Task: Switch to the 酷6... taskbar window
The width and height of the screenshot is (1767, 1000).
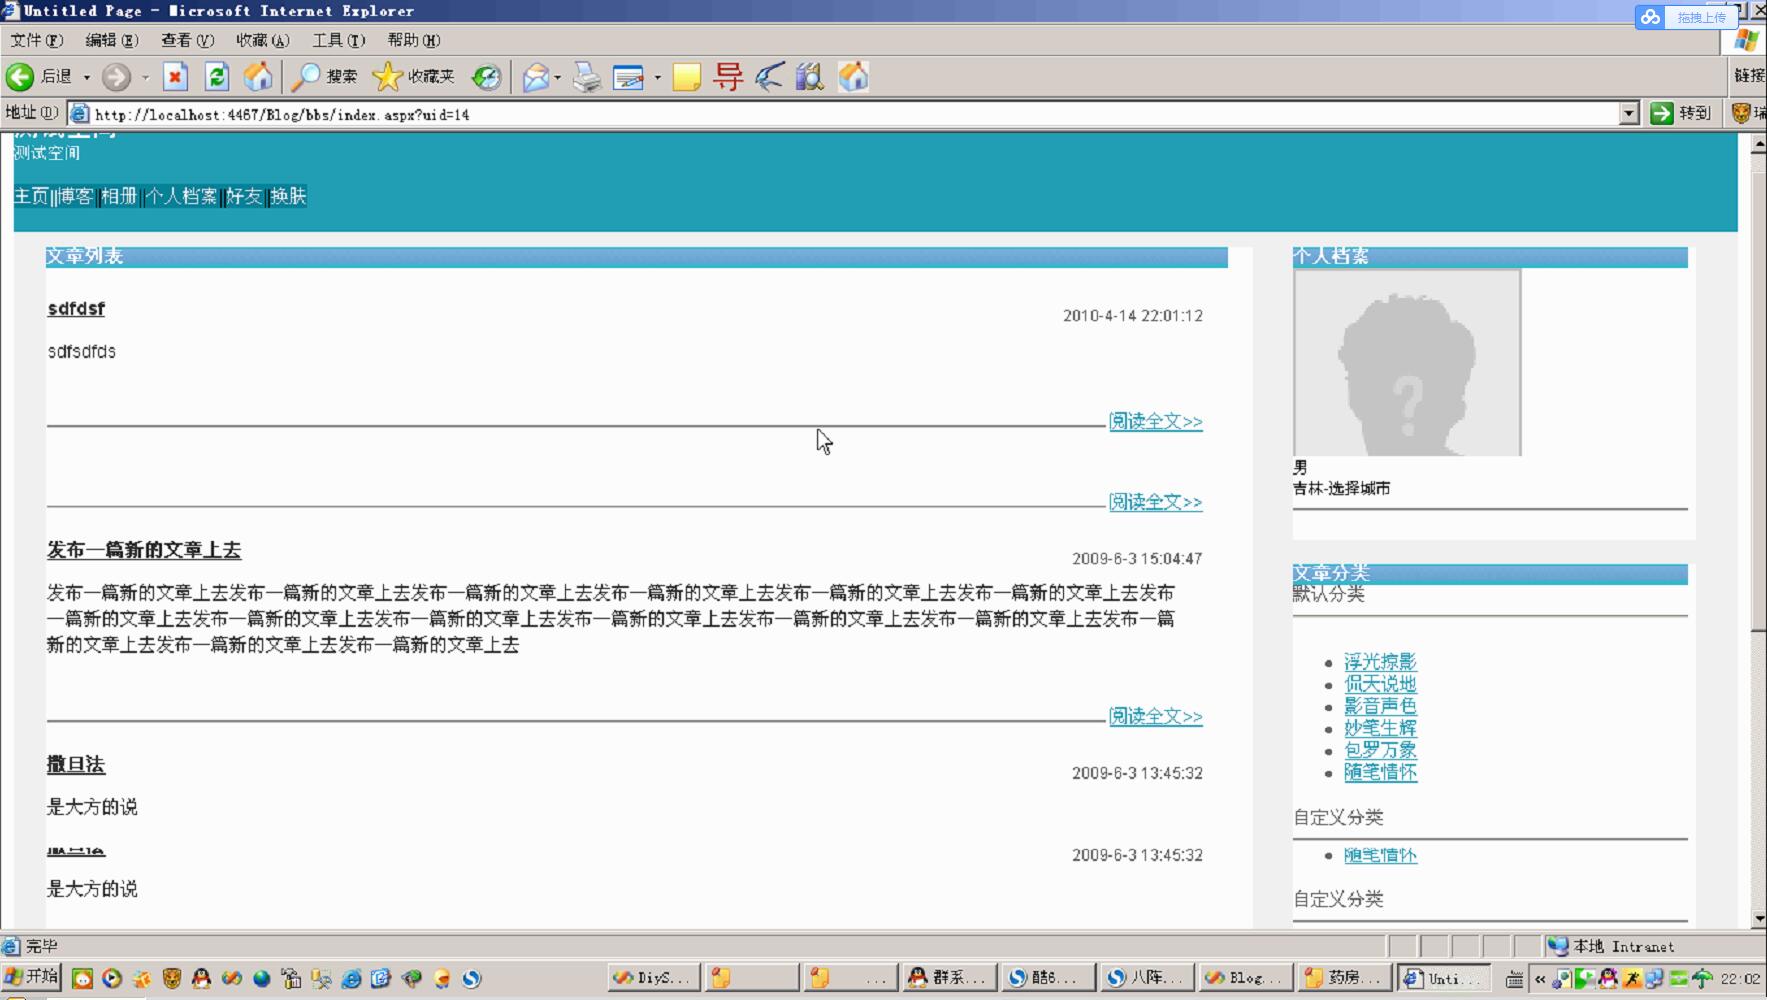Action: 1047,978
